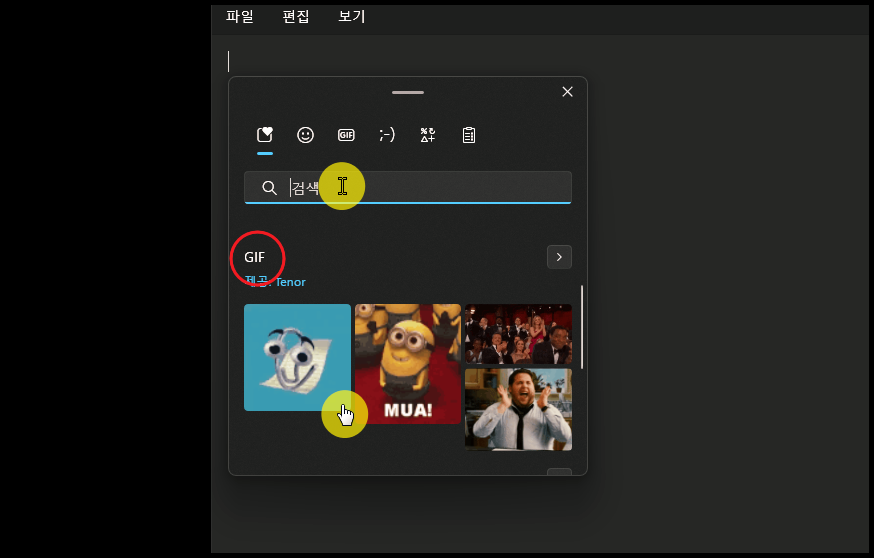Select the applauding audience GIF
This screenshot has height=558, width=874.
[518, 334]
